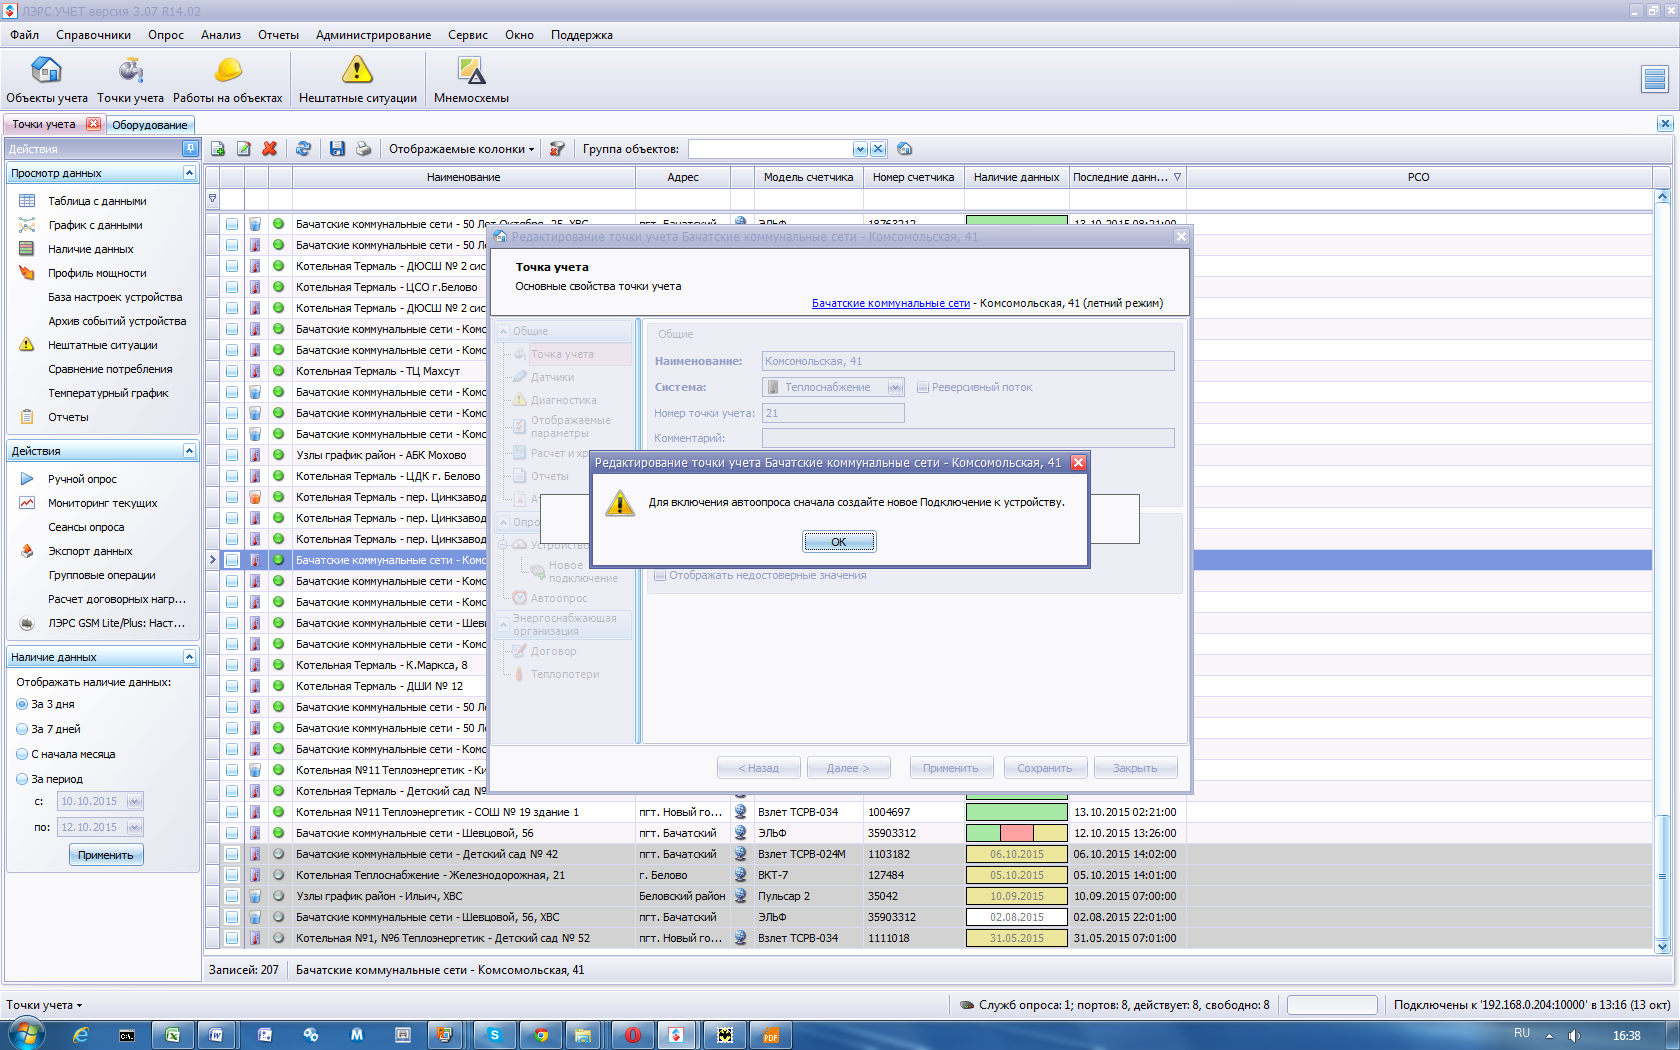Viewport: 1680px width, 1050px height.
Task: Click the clear filter funnel icon
Action: [557, 149]
